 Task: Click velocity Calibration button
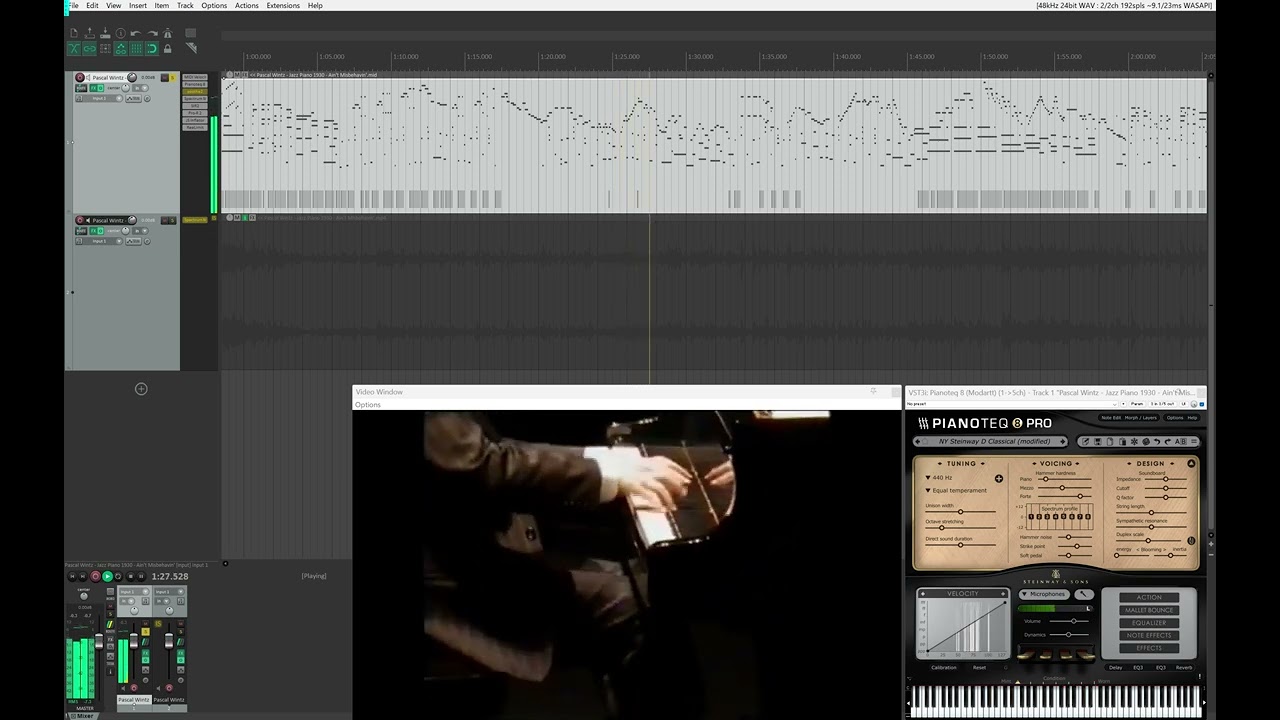944,667
